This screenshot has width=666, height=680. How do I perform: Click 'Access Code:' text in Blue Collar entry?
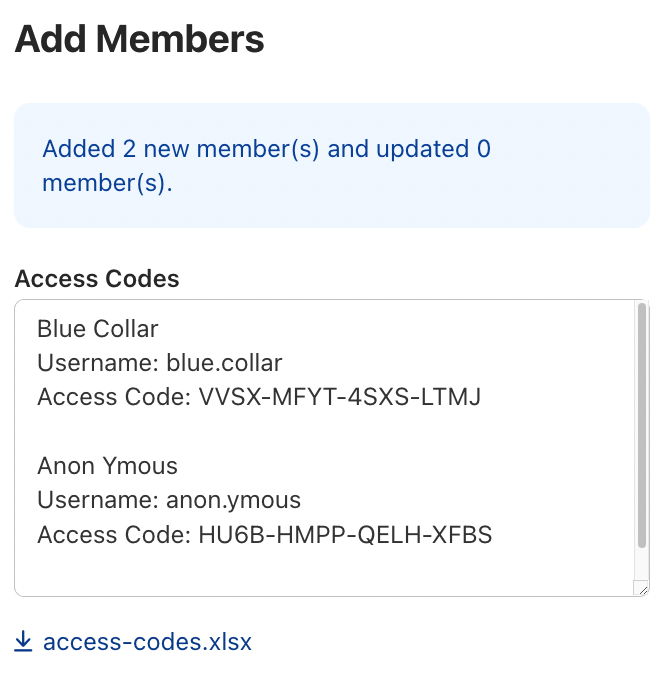point(114,397)
